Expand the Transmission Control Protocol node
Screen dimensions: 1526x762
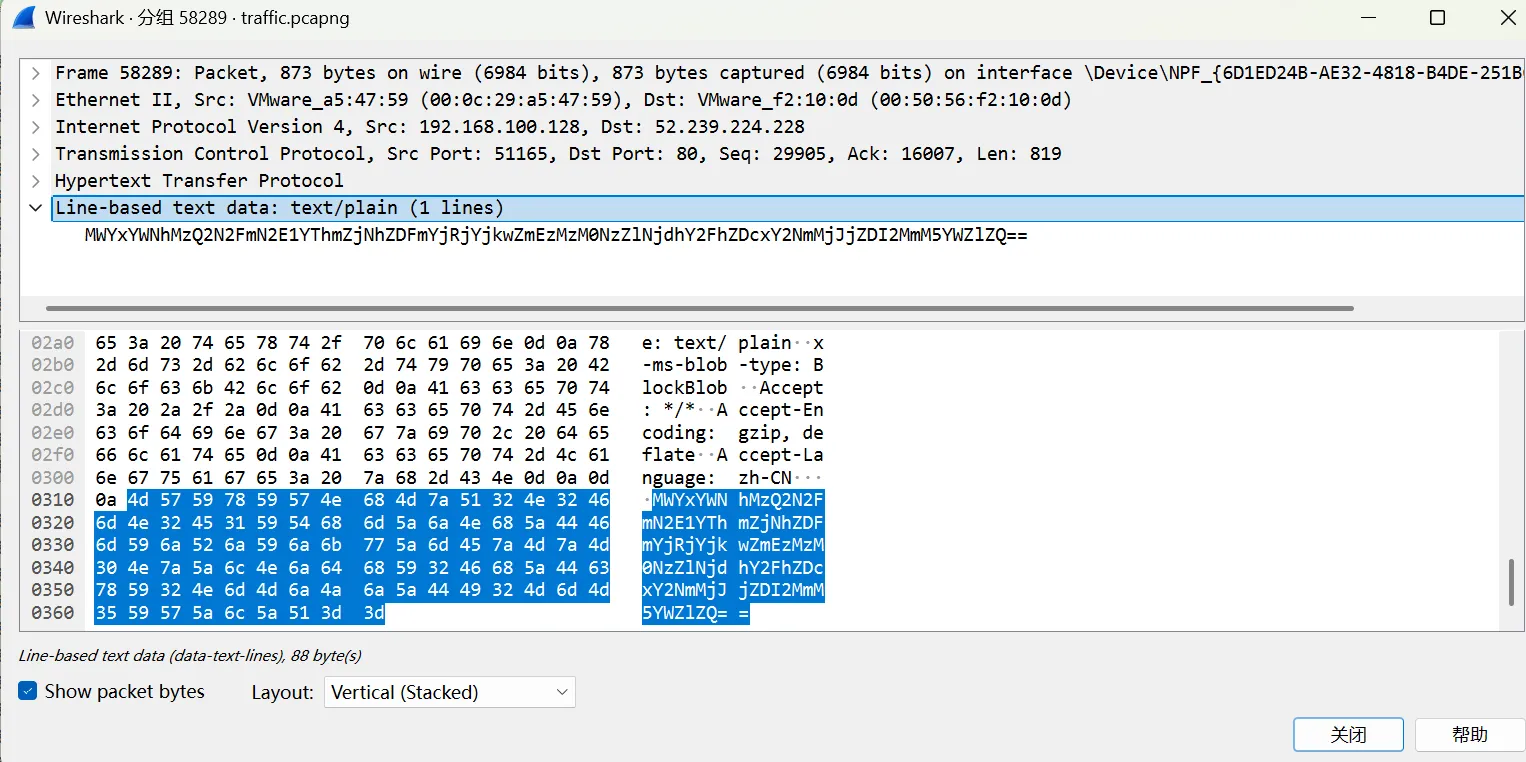(36, 154)
